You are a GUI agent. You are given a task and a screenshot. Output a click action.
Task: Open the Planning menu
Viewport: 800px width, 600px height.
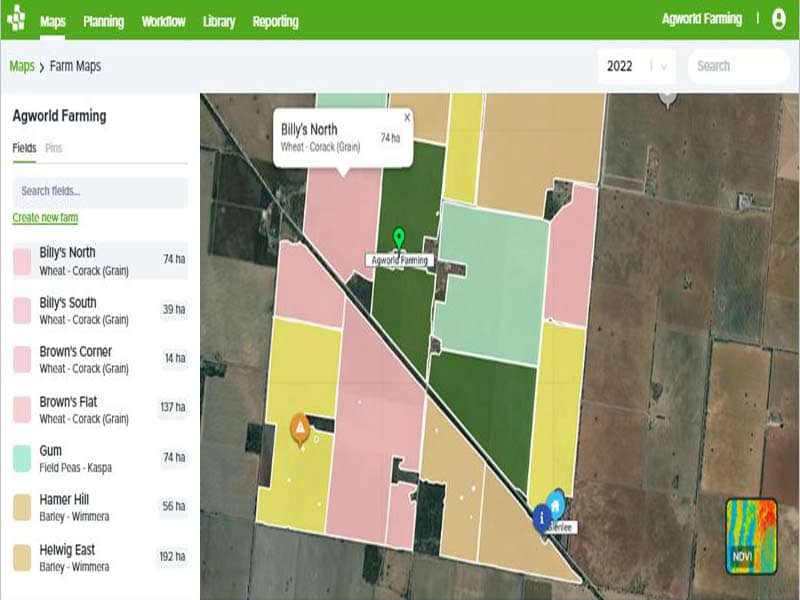(104, 21)
